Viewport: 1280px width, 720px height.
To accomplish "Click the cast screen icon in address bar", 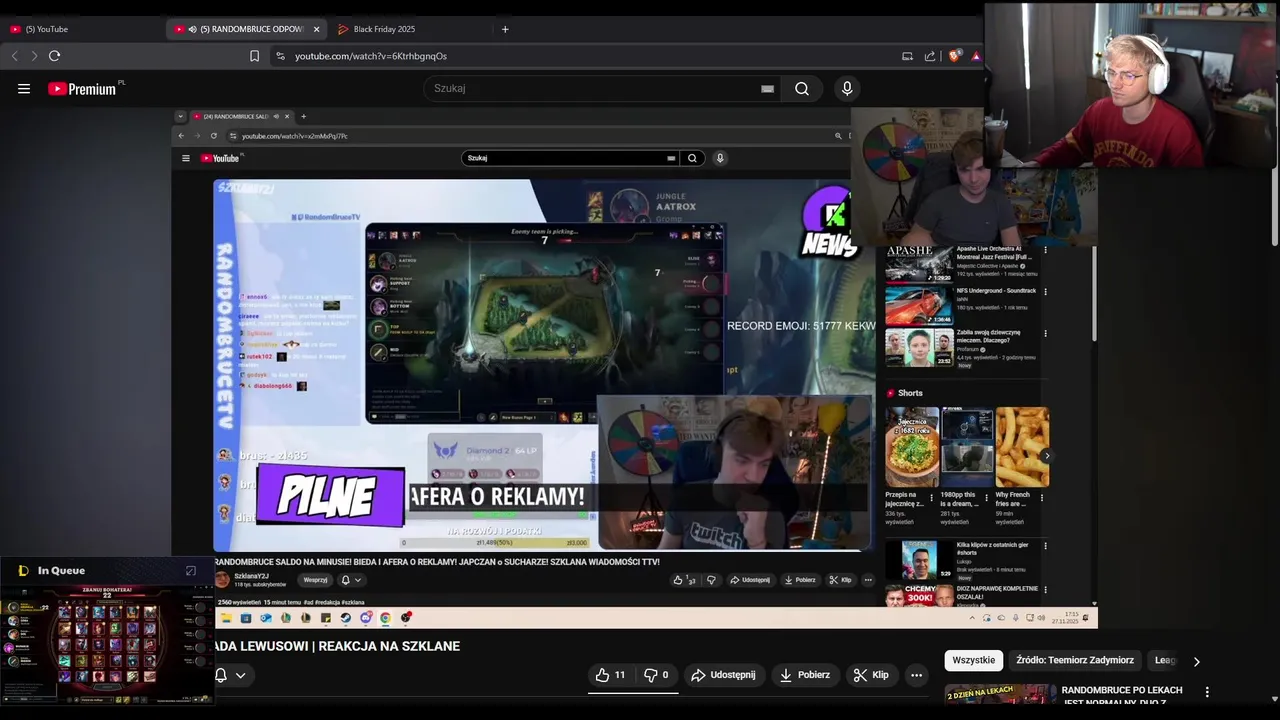I will point(907,56).
